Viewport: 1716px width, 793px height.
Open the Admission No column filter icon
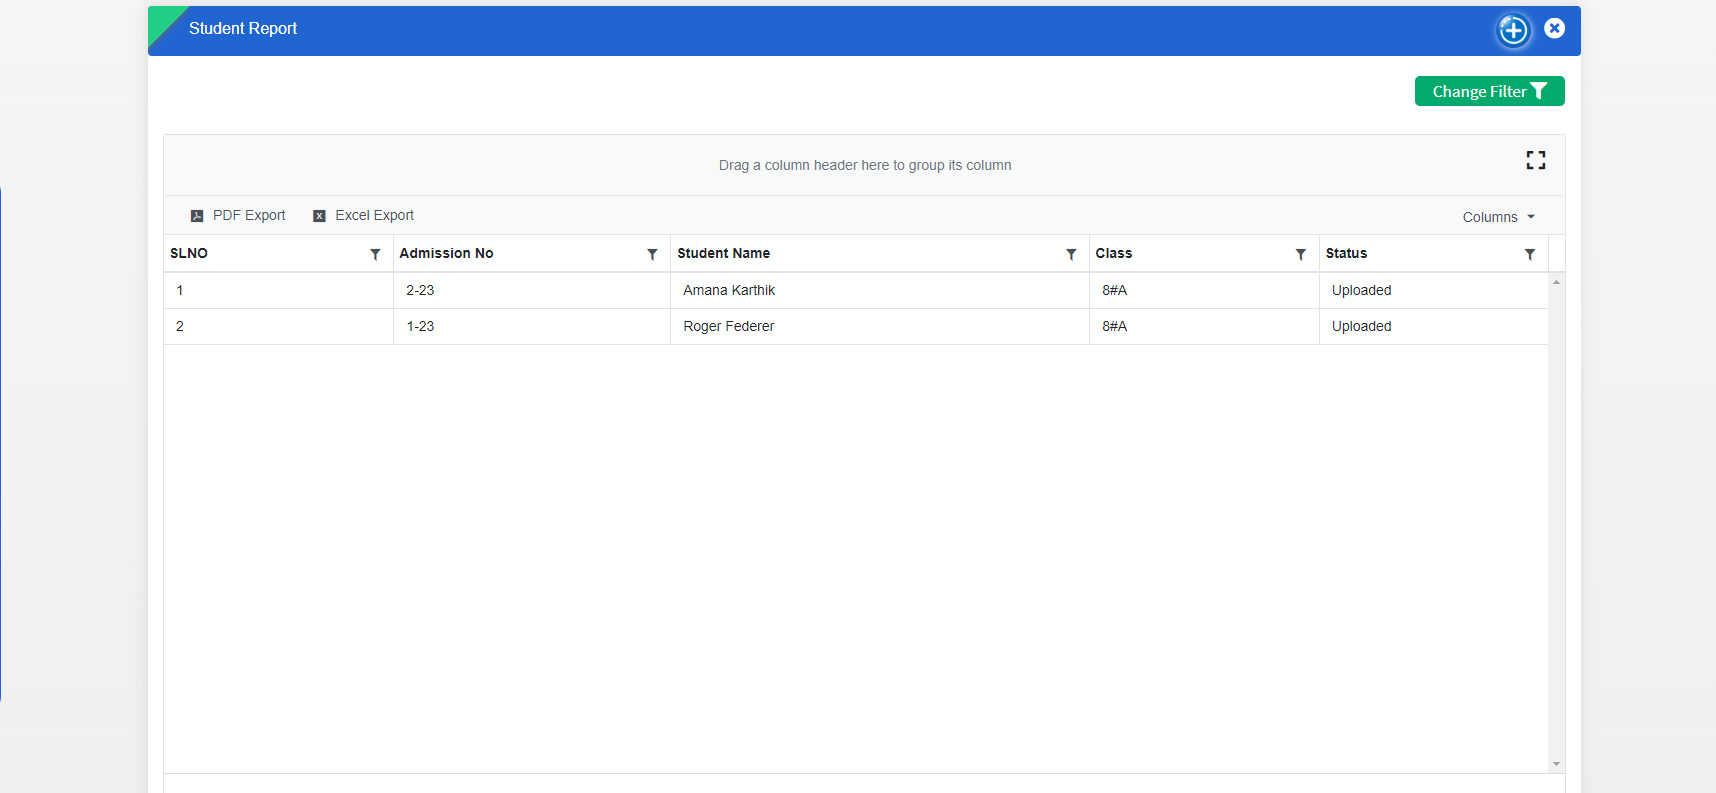pos(652,254)
